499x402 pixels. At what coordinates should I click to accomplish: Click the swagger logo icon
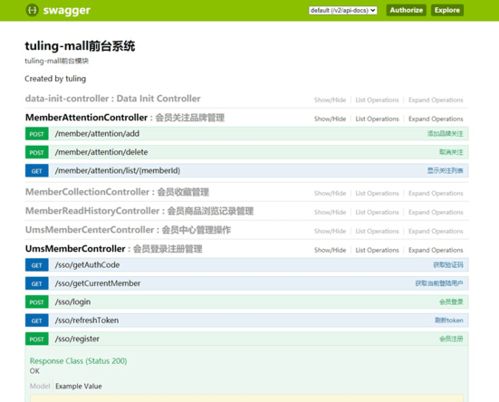[x=32, y=10]
